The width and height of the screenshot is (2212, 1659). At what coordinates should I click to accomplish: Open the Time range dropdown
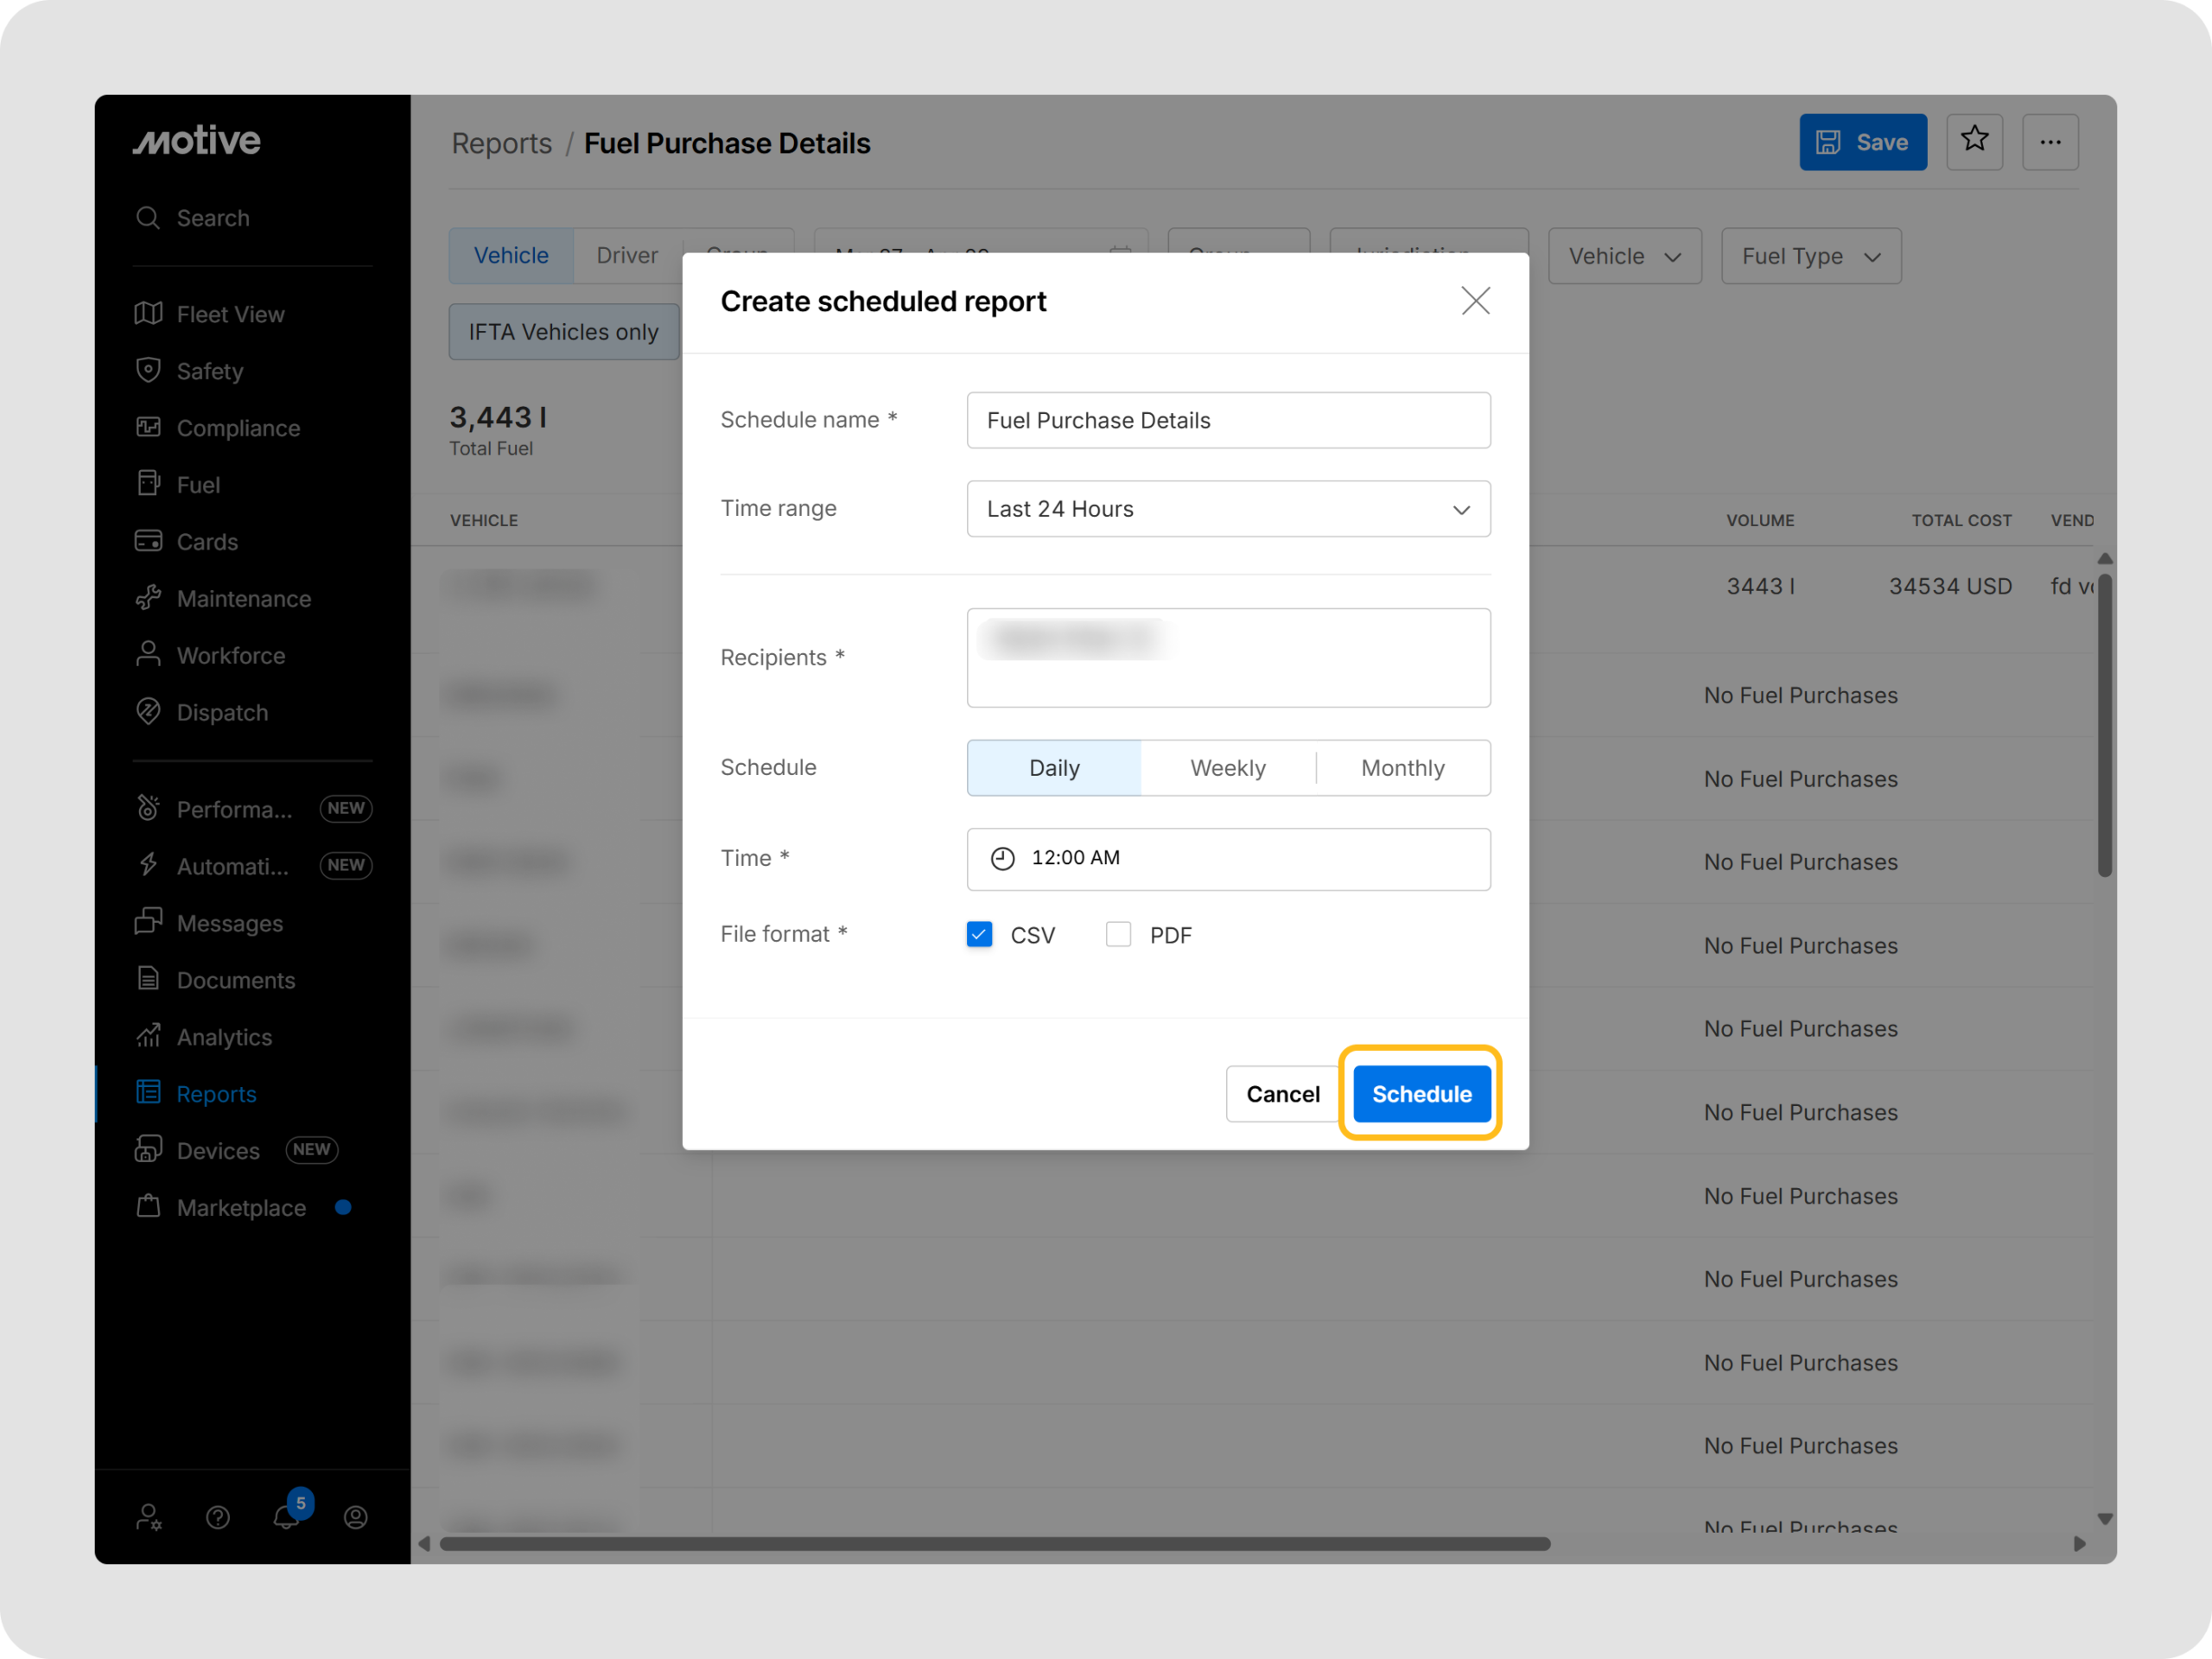pyautogui.click(x=1228, y=509)
